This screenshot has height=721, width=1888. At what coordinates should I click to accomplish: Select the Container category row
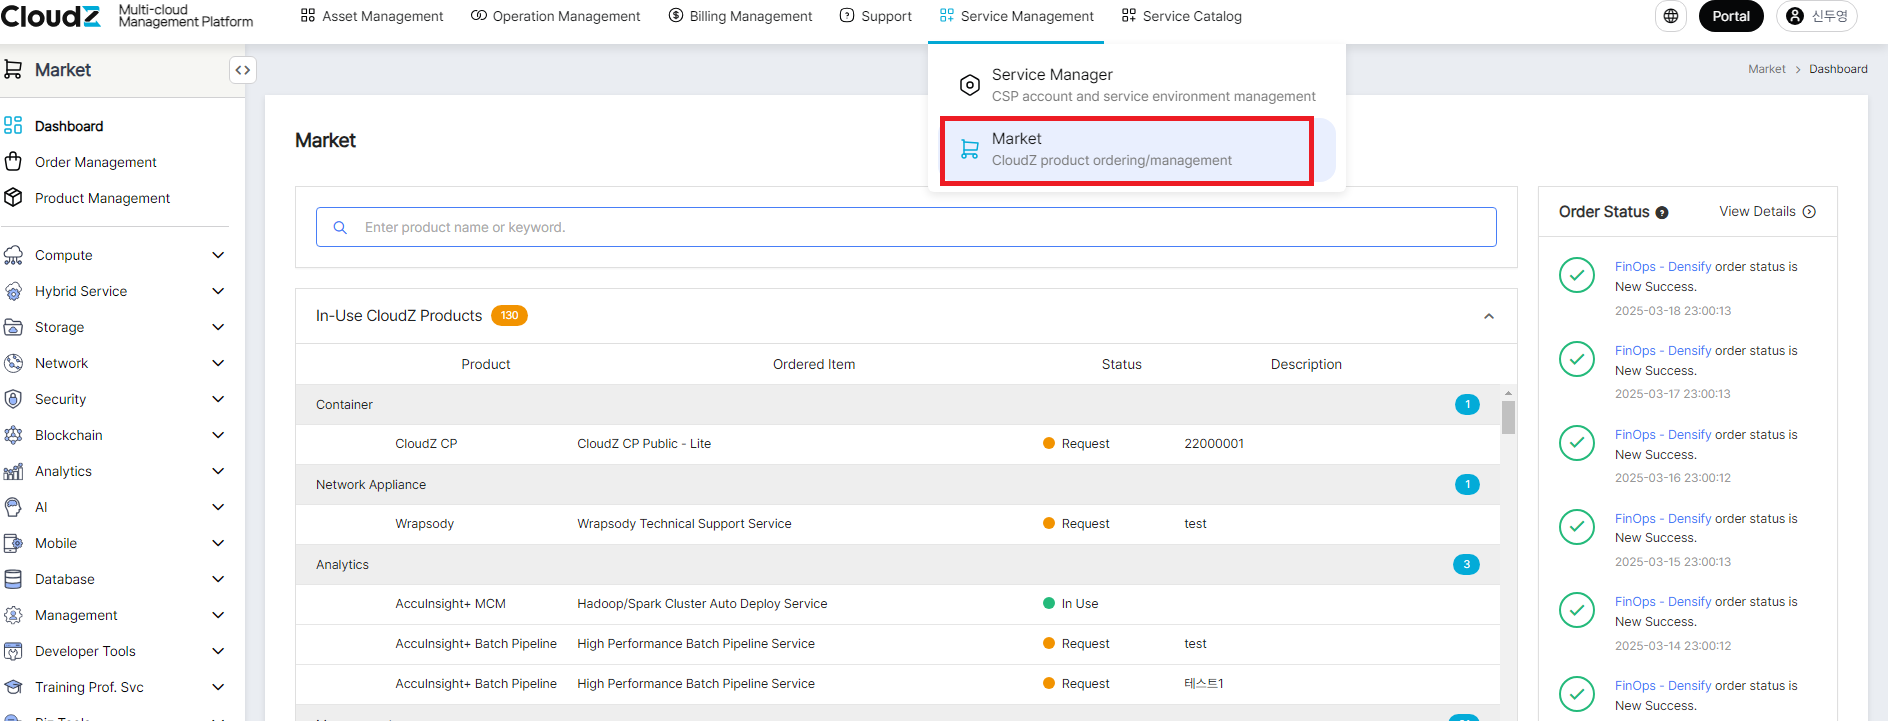pyautogui.click(x=898, y=405)
